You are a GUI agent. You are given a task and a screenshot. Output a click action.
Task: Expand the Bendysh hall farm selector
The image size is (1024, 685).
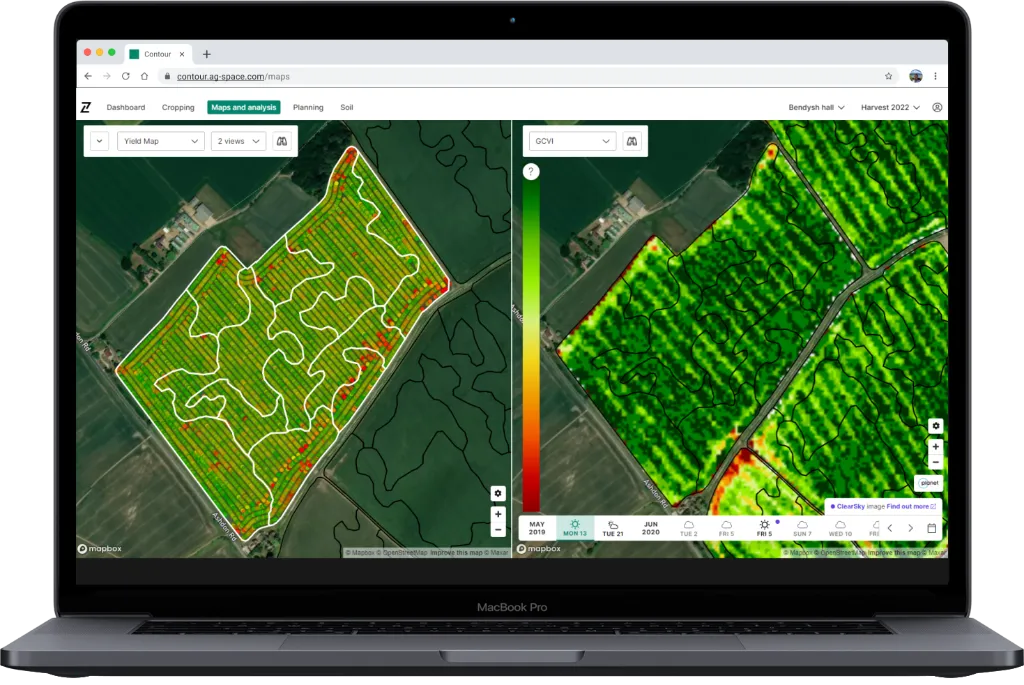pyautogui.click(x=816, y=107)
